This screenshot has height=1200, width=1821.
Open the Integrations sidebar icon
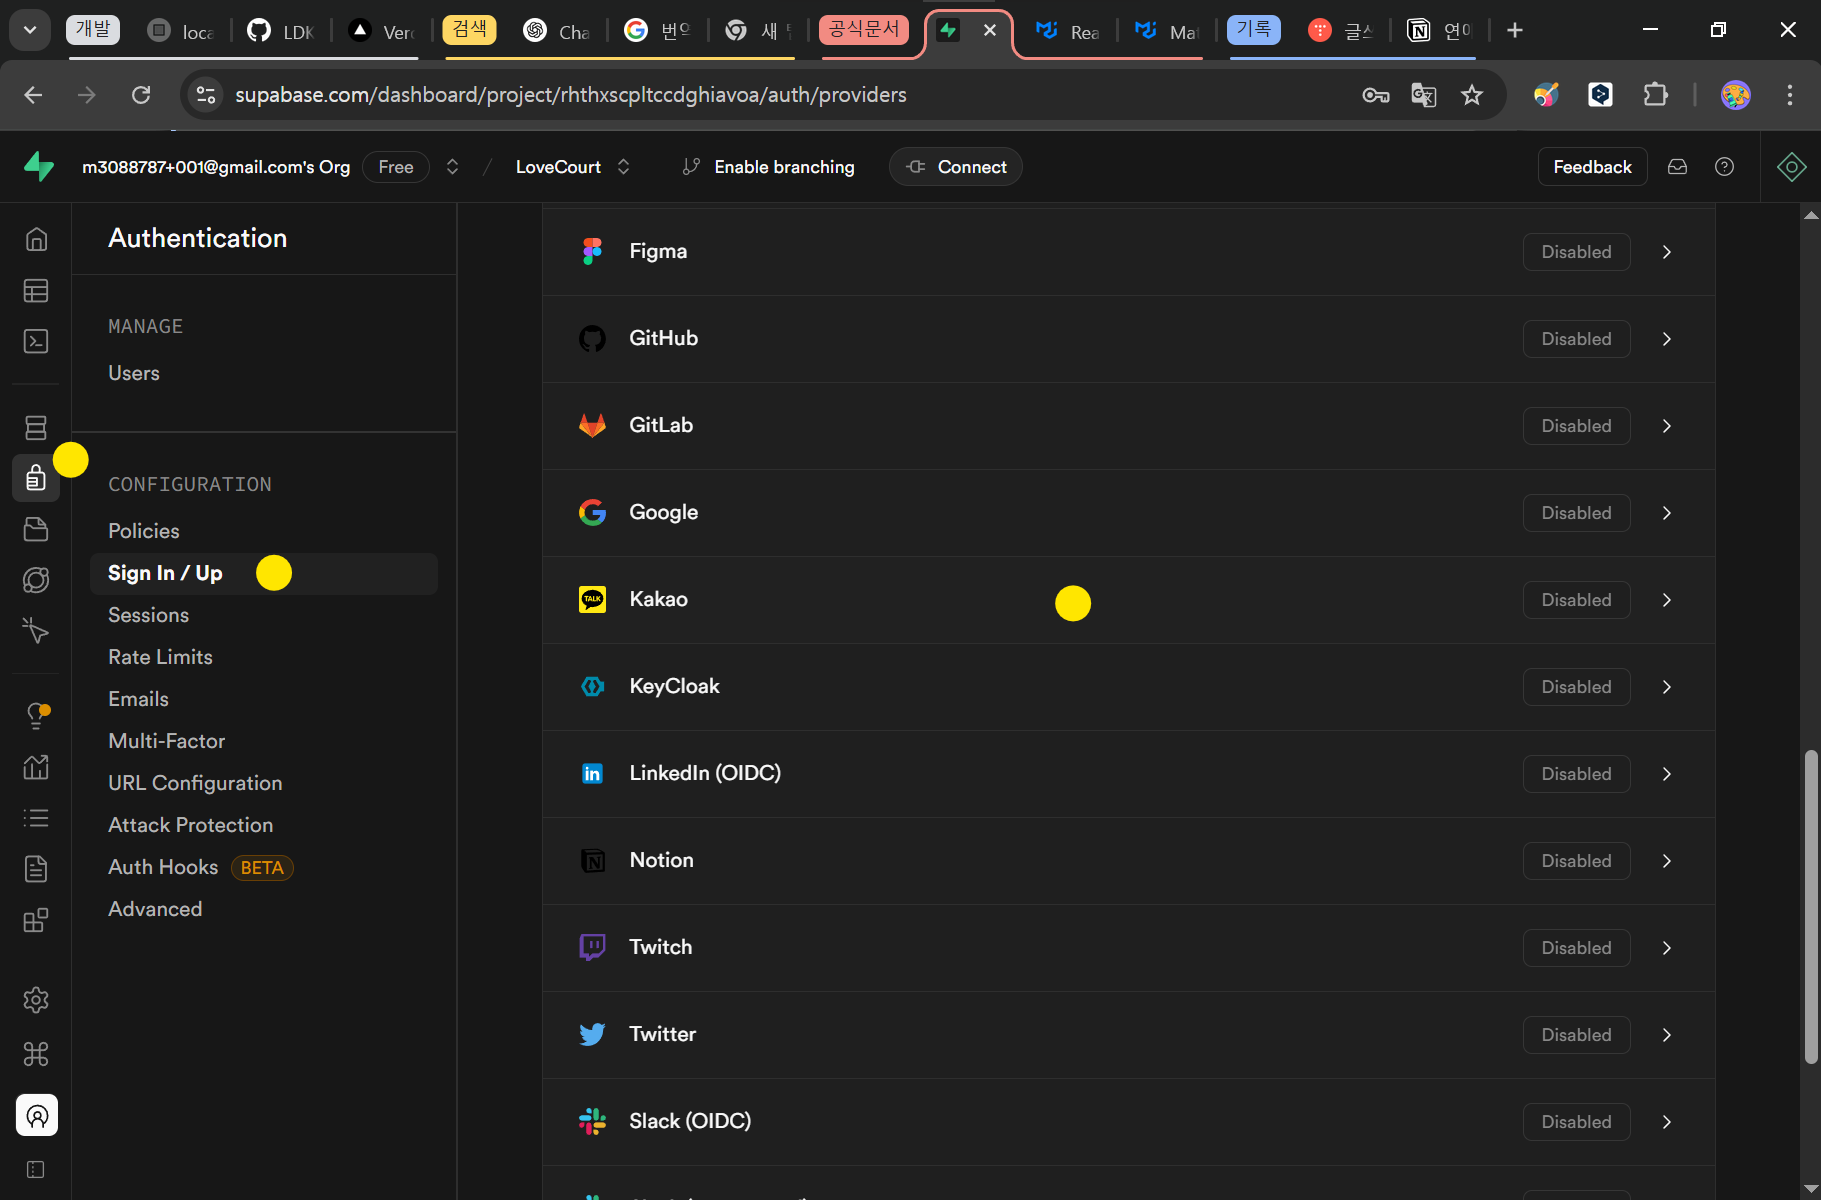[36, 920]
